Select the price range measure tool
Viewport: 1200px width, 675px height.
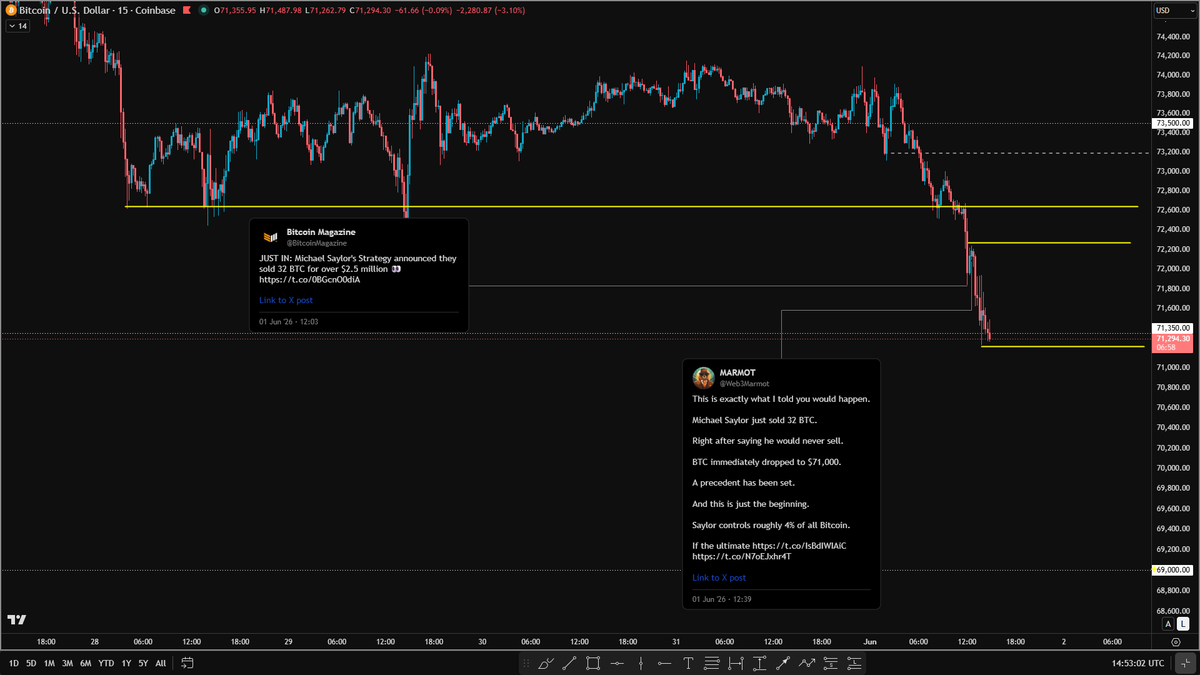(x=759, y=663)
